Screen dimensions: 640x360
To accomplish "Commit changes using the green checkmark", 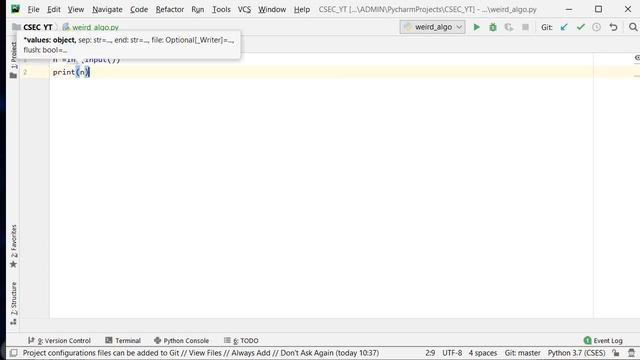I will click(x=580, y=27).
